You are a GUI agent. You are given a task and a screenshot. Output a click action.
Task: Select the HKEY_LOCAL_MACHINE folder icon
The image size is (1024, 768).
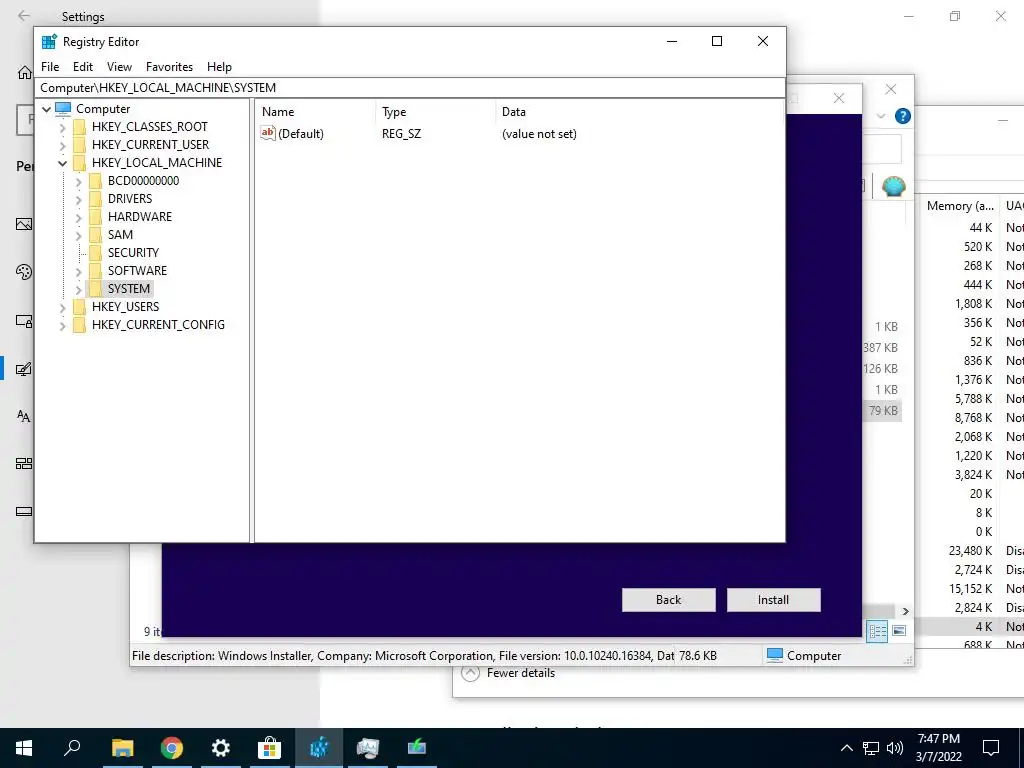pos(79,163)
